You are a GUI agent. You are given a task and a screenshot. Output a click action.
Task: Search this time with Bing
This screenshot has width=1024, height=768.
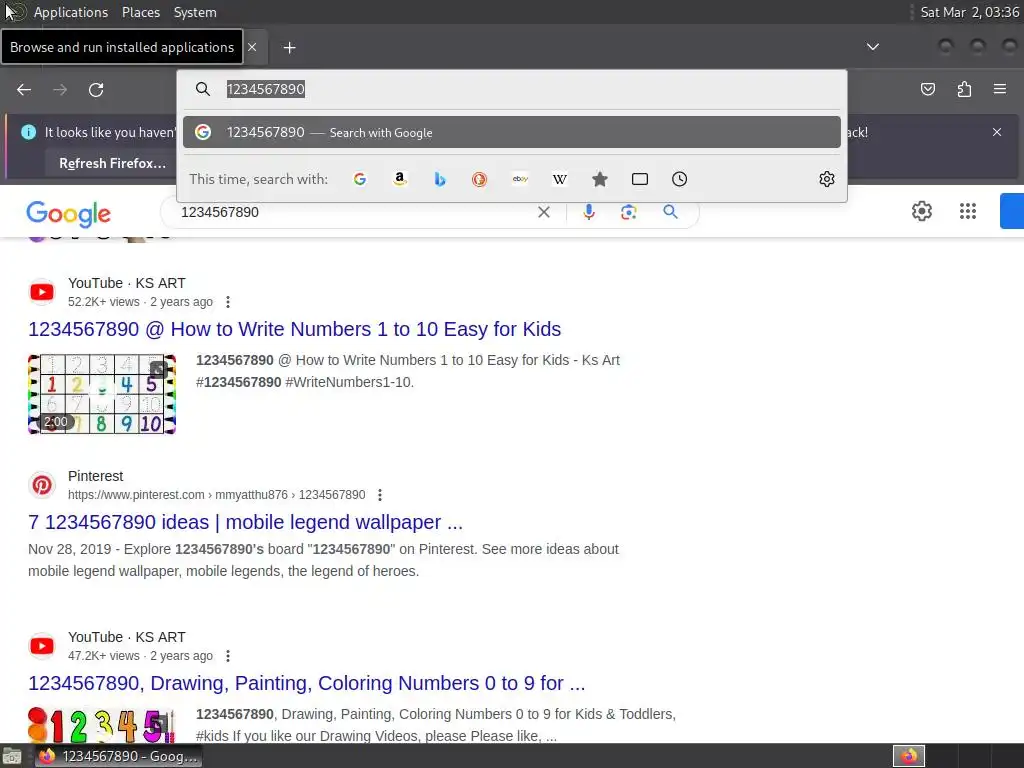440,179
